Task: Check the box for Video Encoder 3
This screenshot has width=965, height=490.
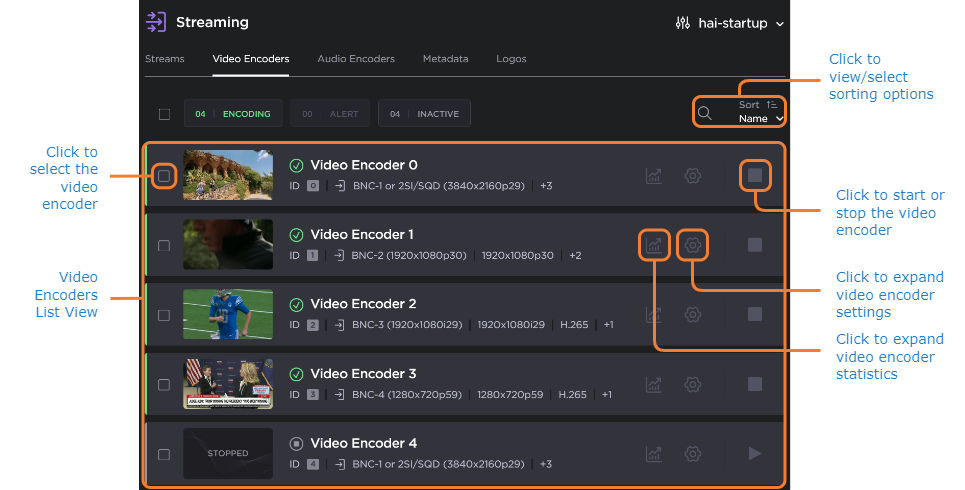Action: tap(164, 384)
